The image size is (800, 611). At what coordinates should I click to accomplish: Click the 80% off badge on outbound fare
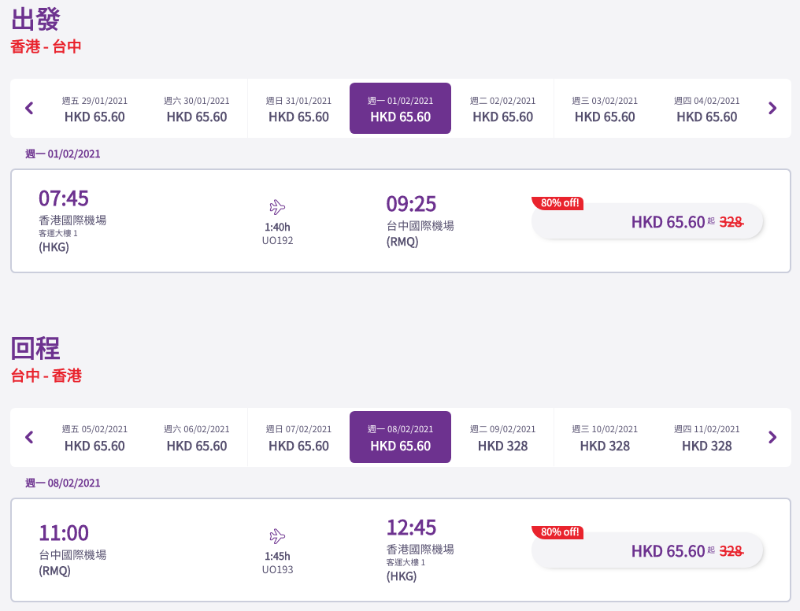coord(558,203)
